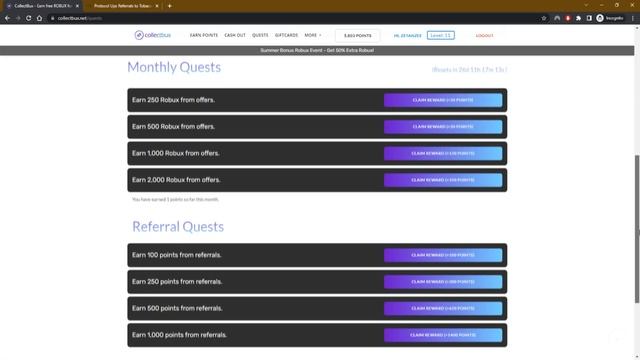
Task: Open the extensions puzzle icon
Action: coord(578,18)
